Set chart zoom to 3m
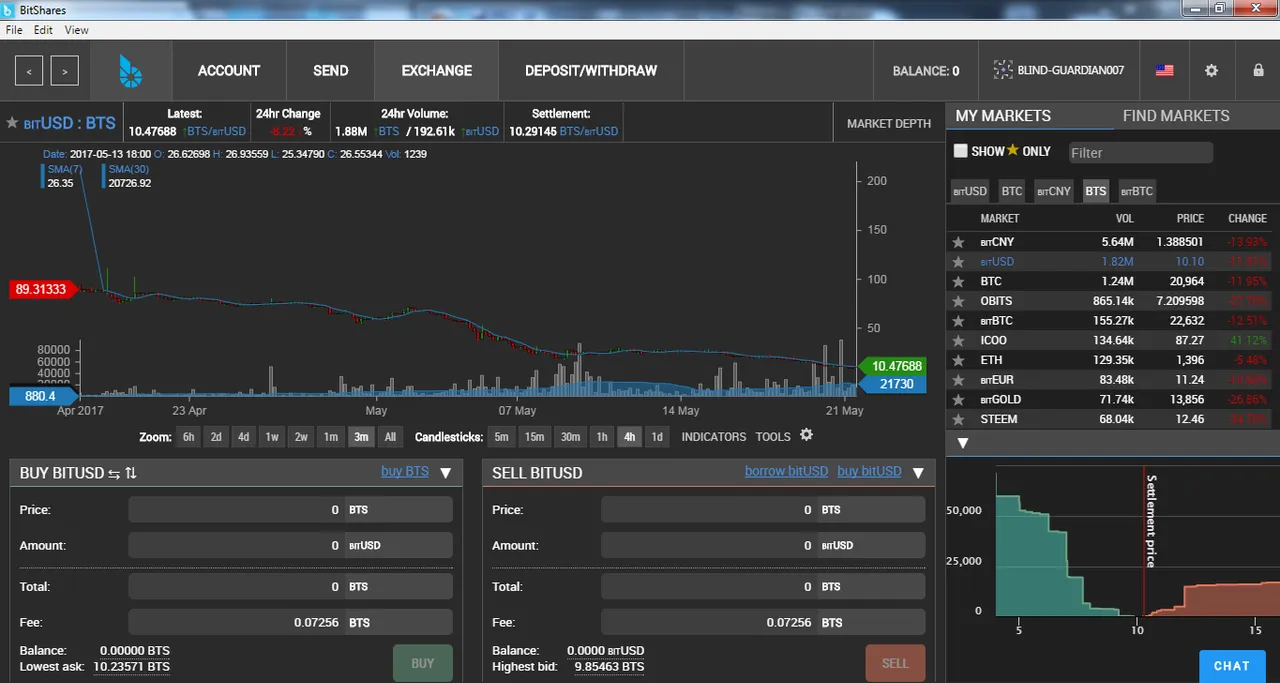 coord(361,437)
